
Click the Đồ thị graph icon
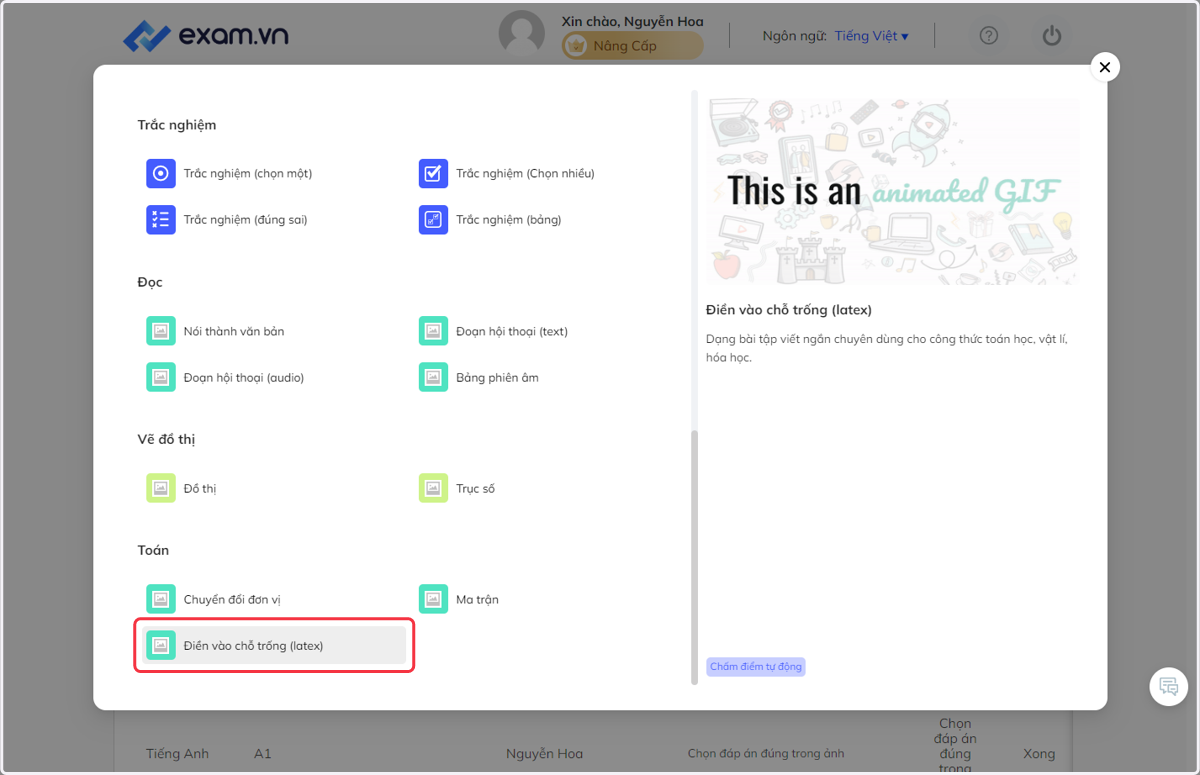tap(161, 488)
